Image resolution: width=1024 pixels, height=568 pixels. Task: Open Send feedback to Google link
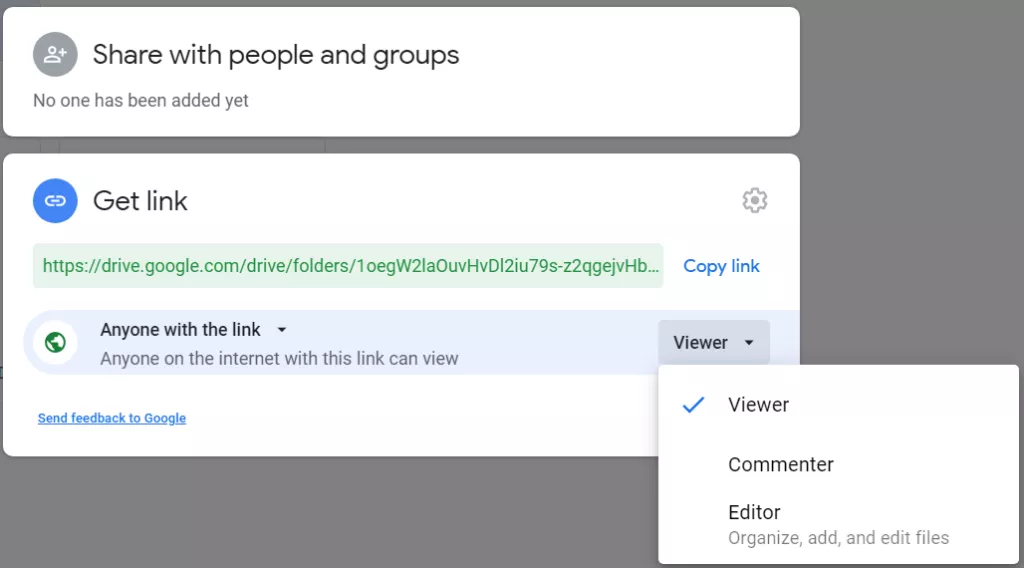click(x=112, y=418)
